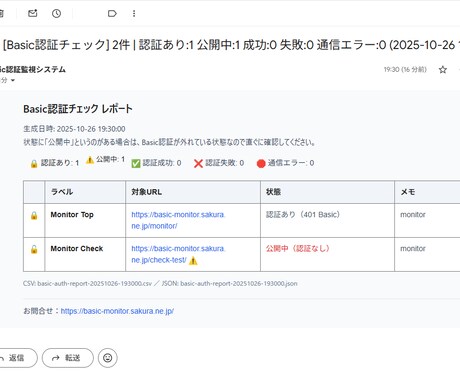
Task: Open the contact link basic-monitor.sakura.ne.jp
Action: (117, 311)
